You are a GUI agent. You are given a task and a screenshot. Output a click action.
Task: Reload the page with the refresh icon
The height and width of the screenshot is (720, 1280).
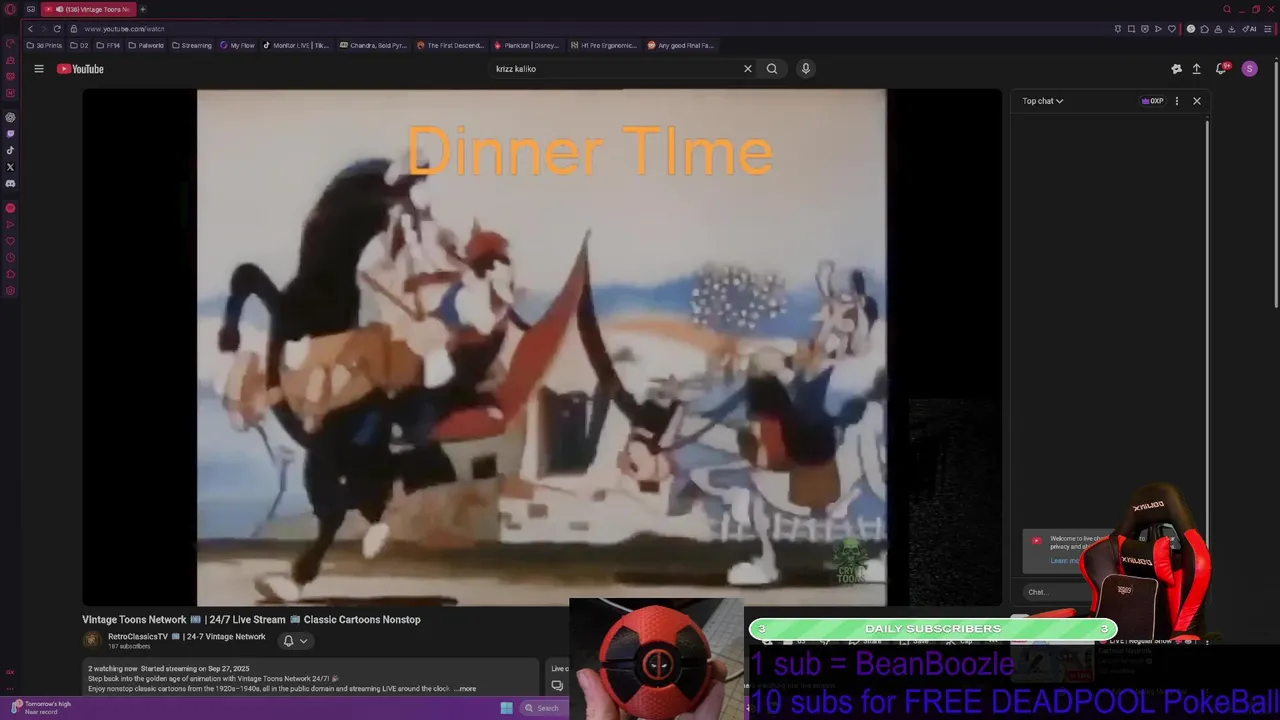pyautogui.click(x=57, y=29)
